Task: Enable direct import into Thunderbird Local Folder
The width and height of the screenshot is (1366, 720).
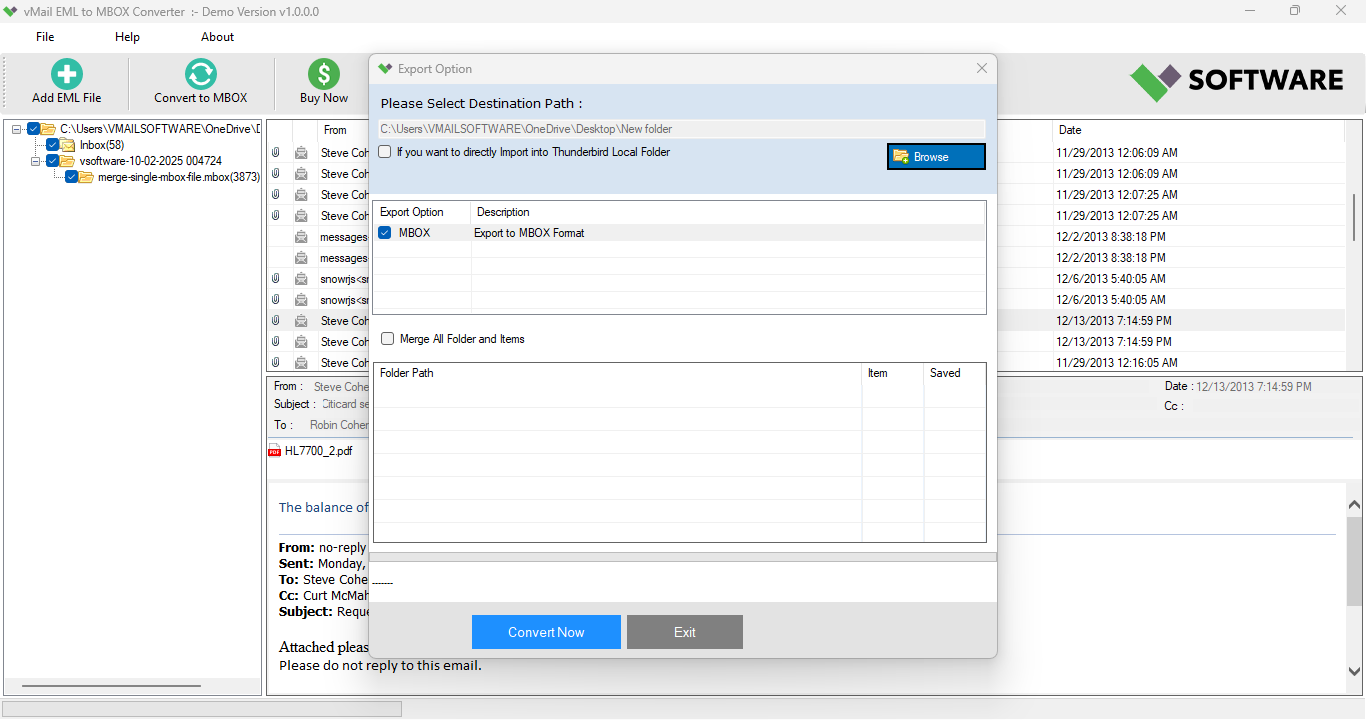Action: tap(384, 151)
